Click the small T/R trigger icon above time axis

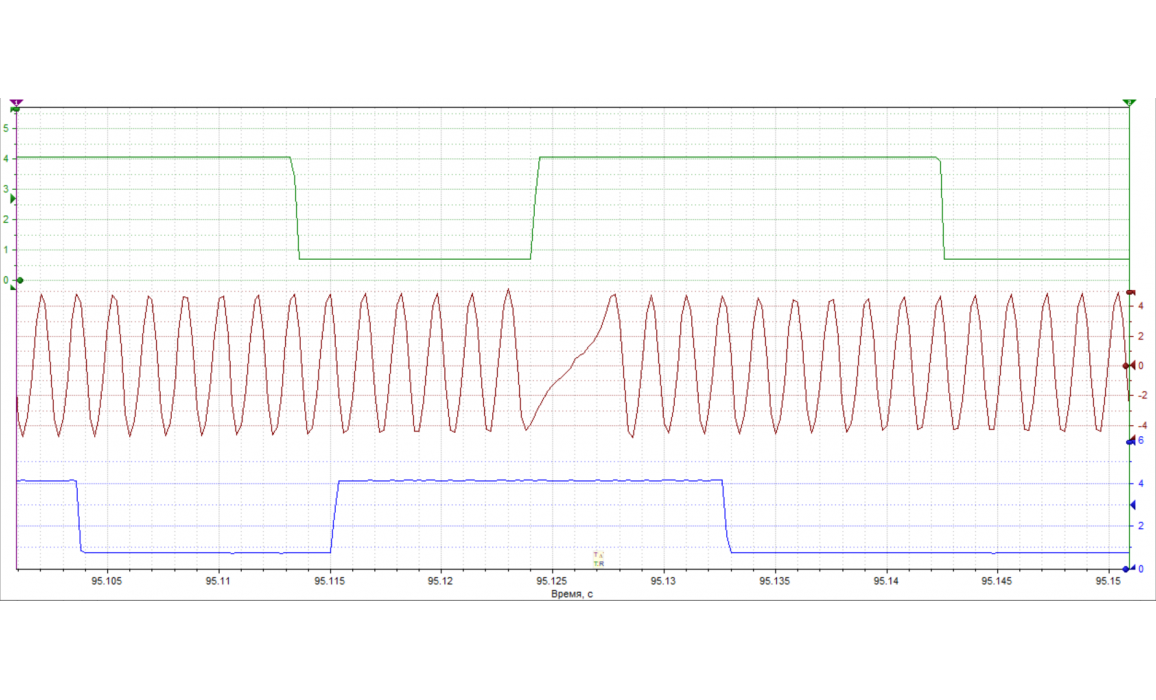(x=598, y=559)
